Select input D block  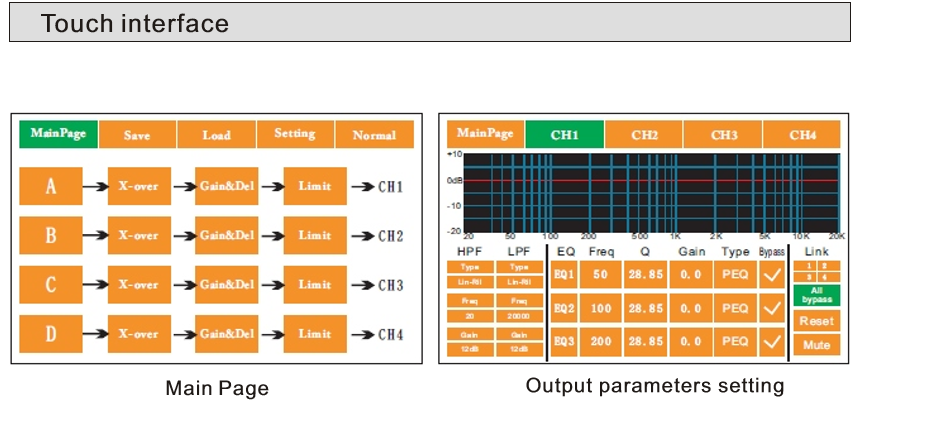[50, 333]
